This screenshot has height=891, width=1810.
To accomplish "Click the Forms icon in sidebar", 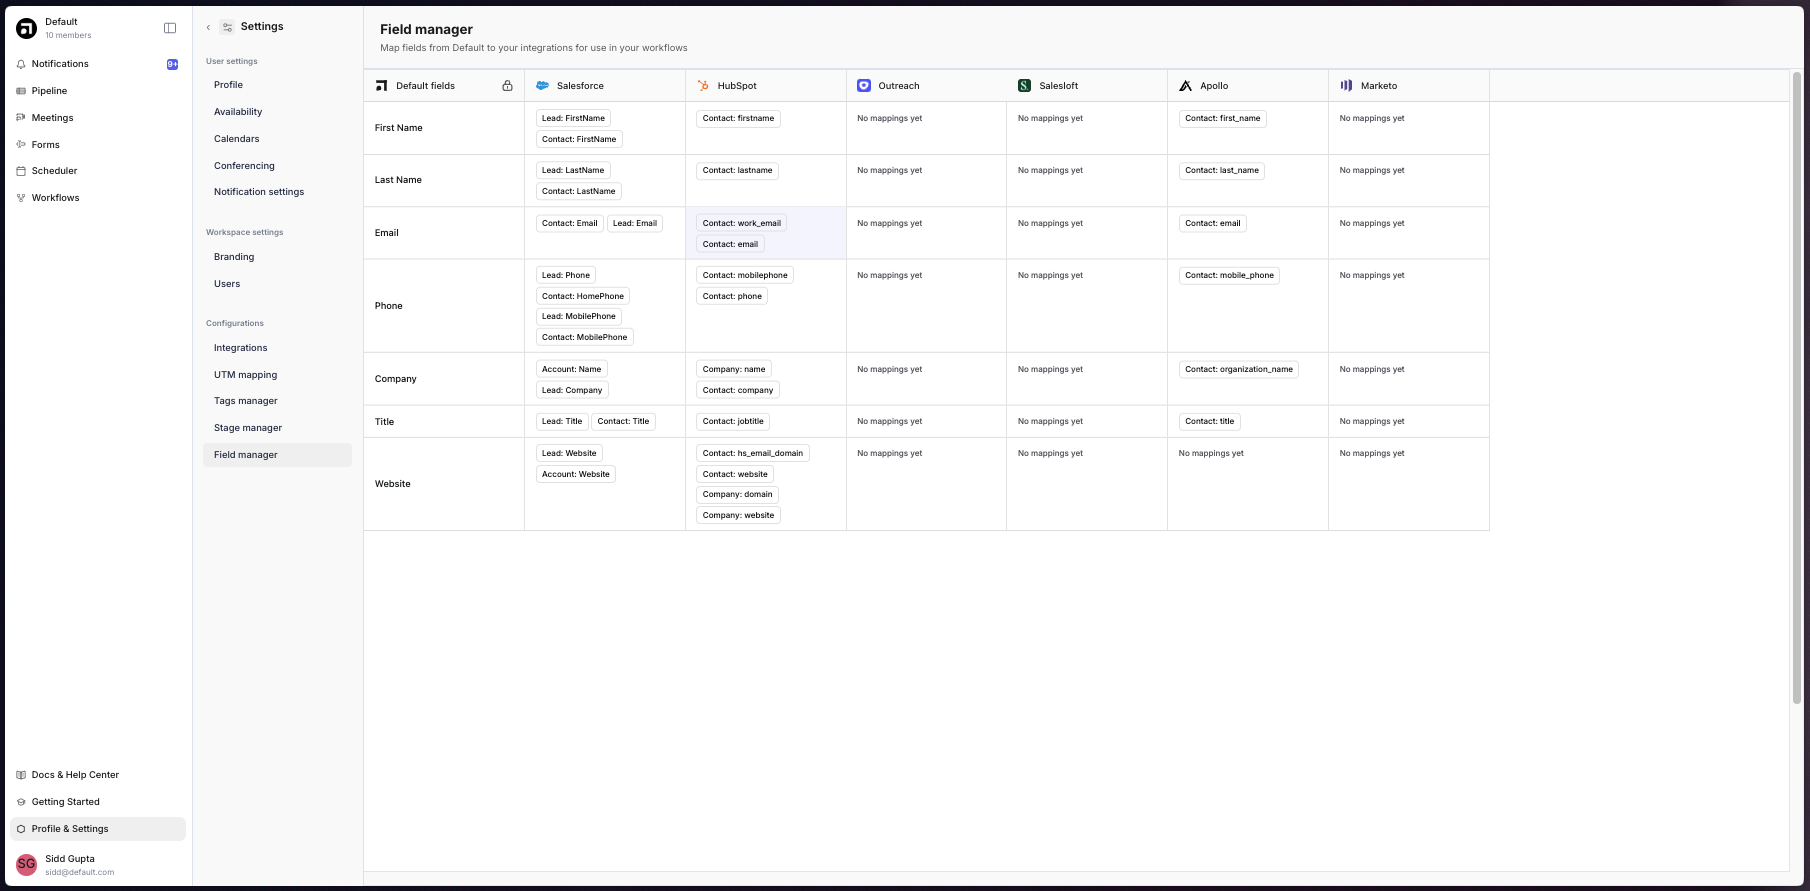I will [21, 145].
